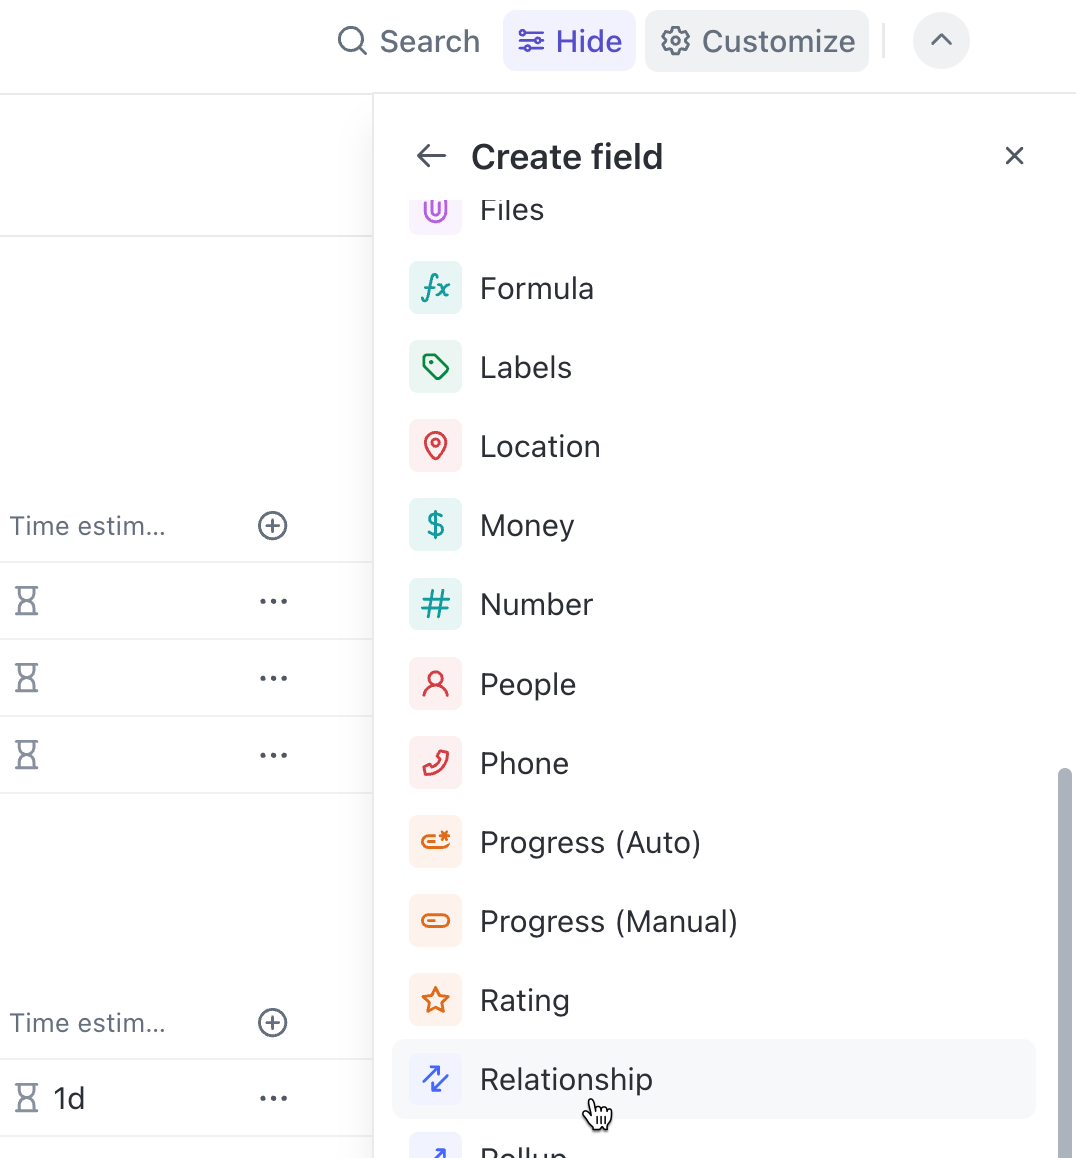Click the Create field list scrollbar
The height and width of the screenshot is (1158, 1076).
1065,960
